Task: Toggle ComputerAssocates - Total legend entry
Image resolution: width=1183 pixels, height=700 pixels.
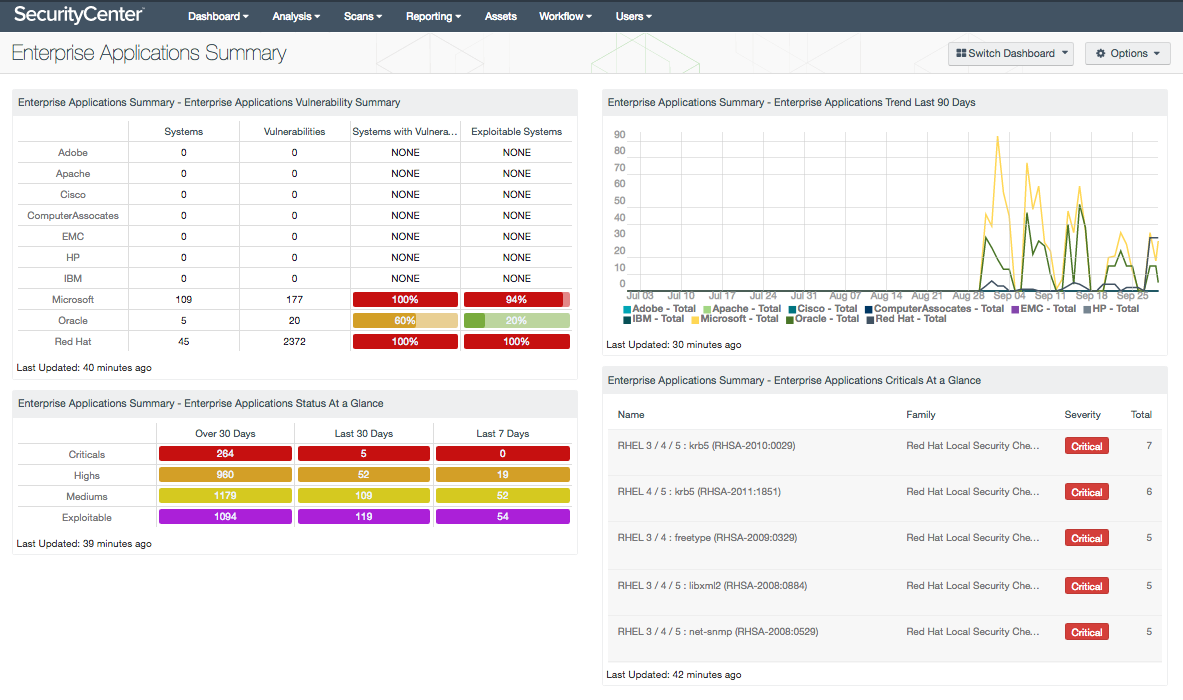Action: (934, 309)
